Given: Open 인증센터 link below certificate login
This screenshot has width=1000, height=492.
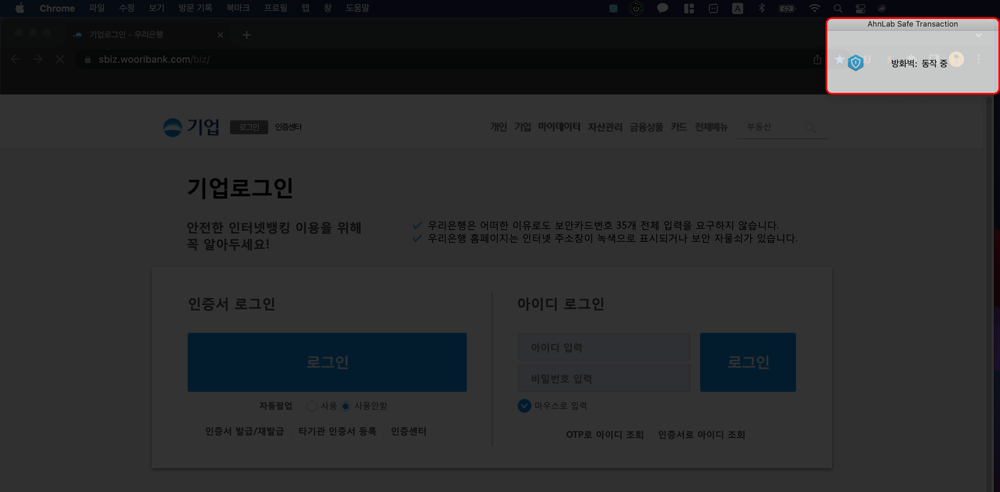Looking at the screenshot, I should click(409, 431).
